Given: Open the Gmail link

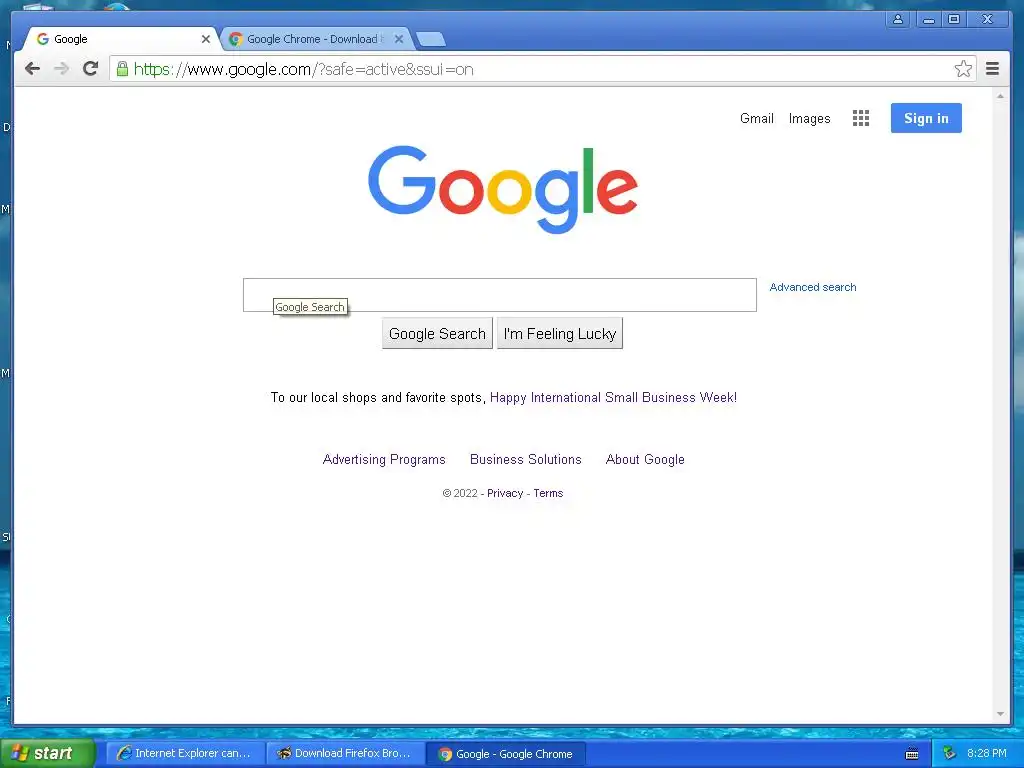Looking at the screenshot, I should tap(756, 118).
